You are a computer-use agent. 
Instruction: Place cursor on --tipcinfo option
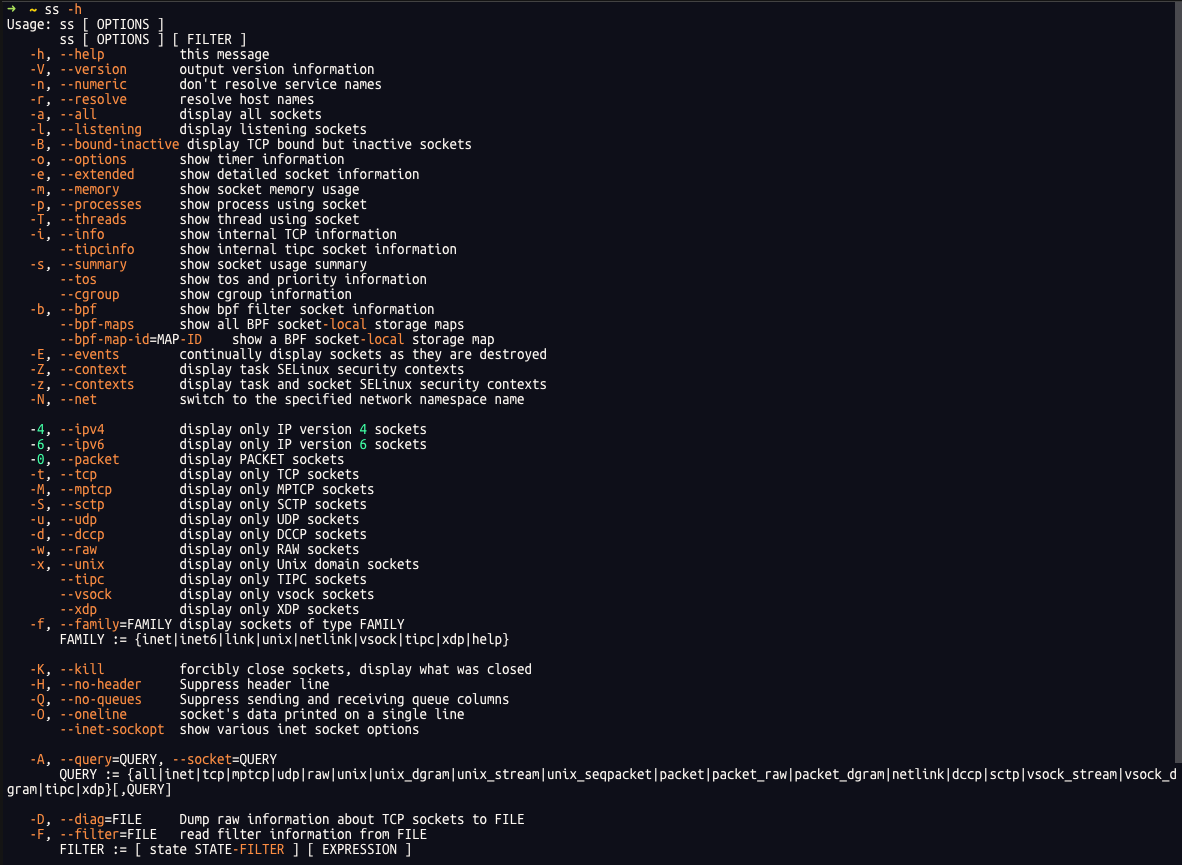[97, 249]
